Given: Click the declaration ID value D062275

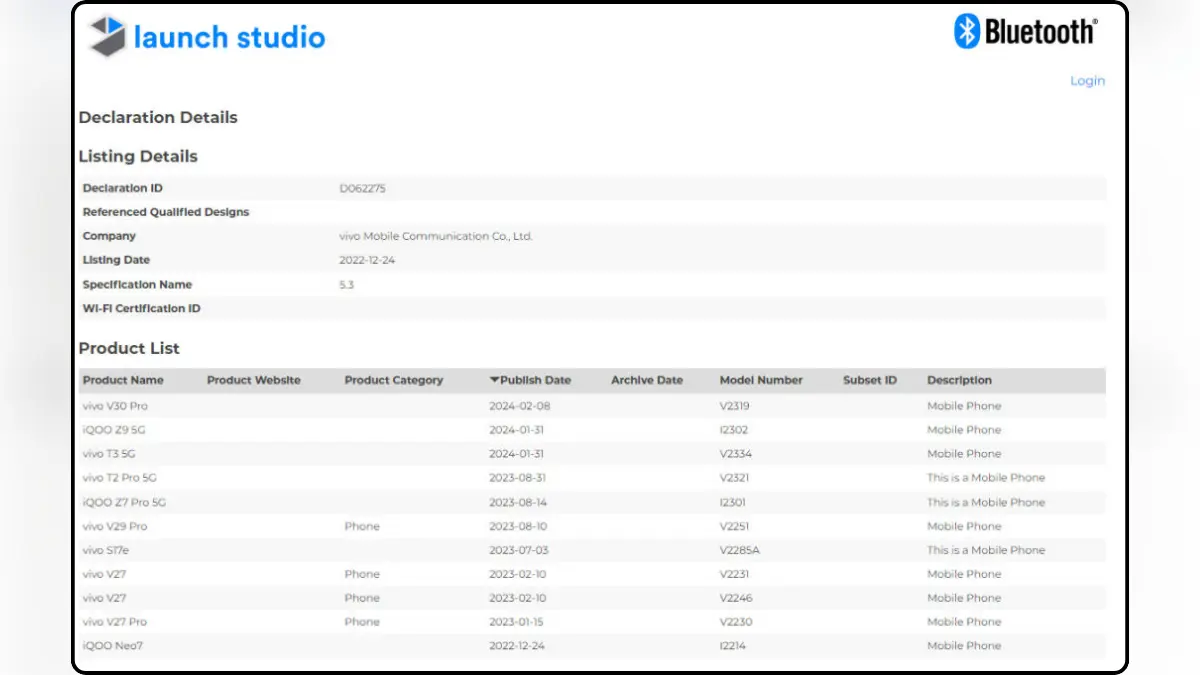Looking at the screenshot, I should coord(363,188).
